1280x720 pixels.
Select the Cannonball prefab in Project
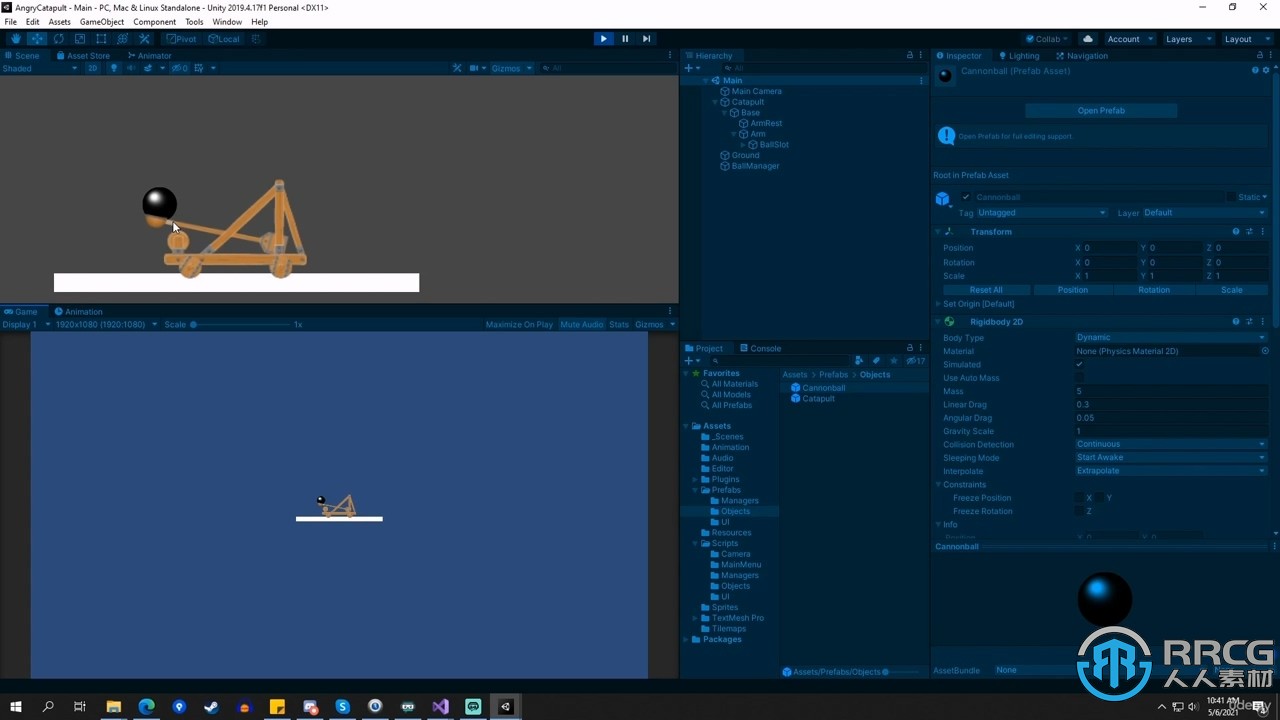tap(818, 388)
